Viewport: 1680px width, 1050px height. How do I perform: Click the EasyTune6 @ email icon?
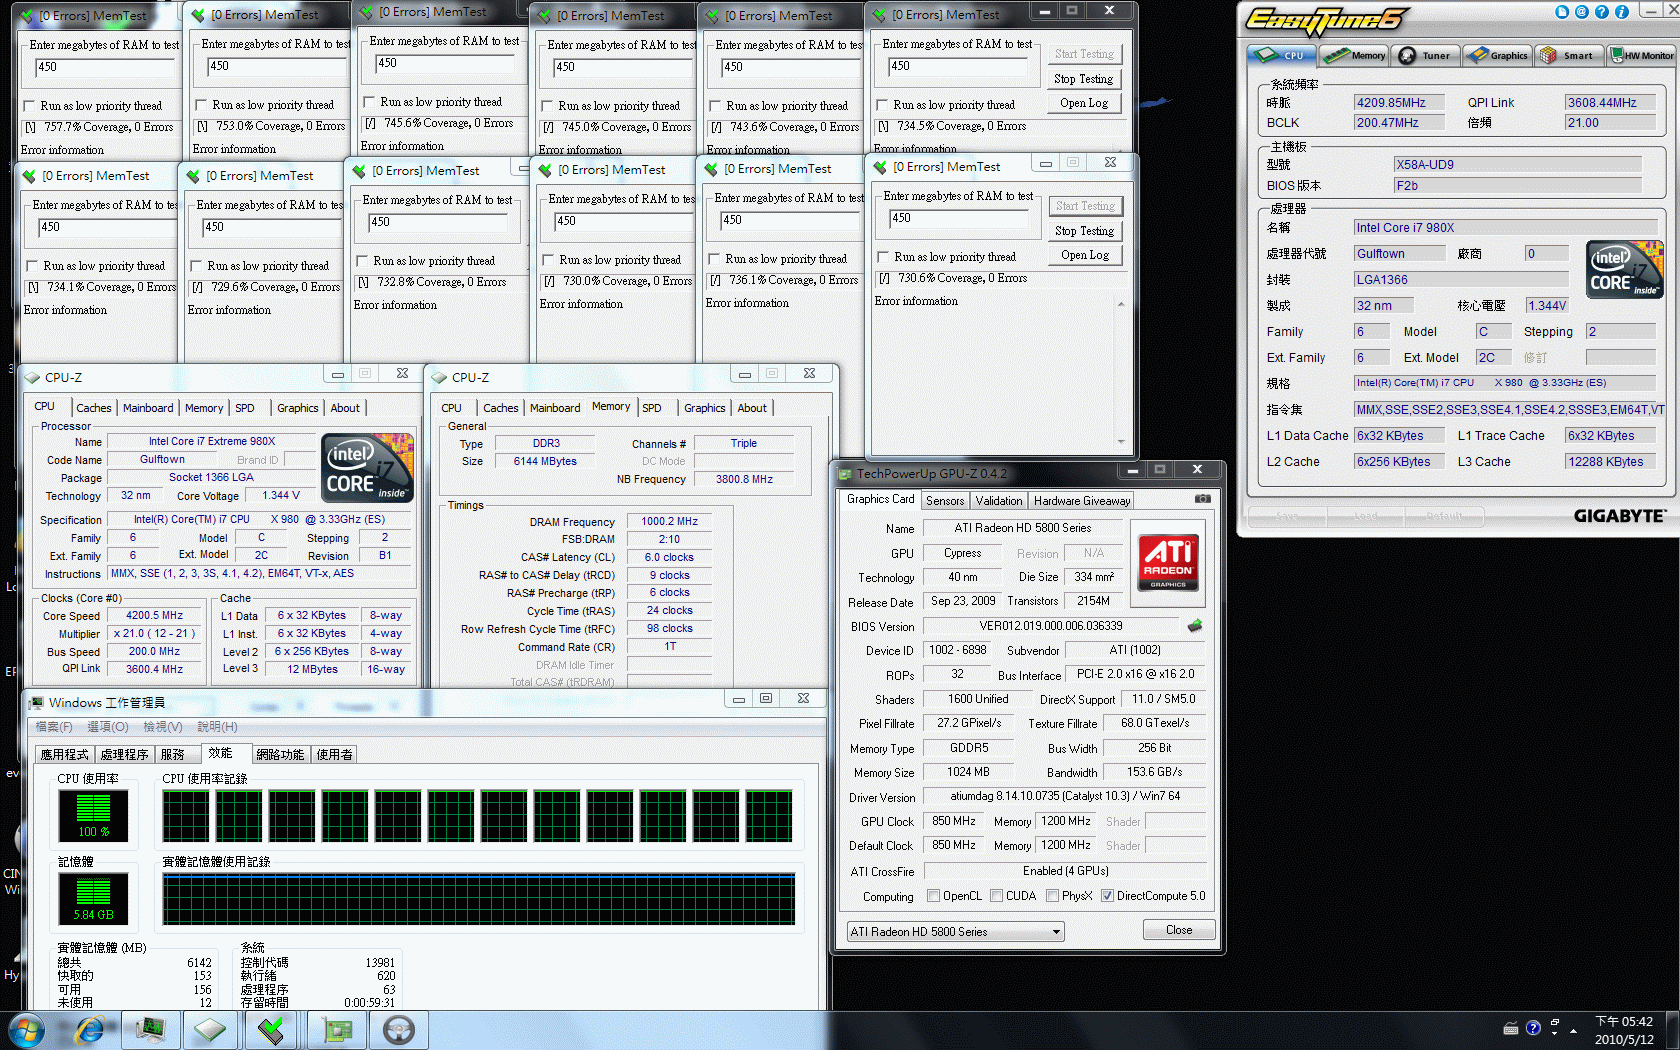pyautogui.click(x=1582, y=12)
